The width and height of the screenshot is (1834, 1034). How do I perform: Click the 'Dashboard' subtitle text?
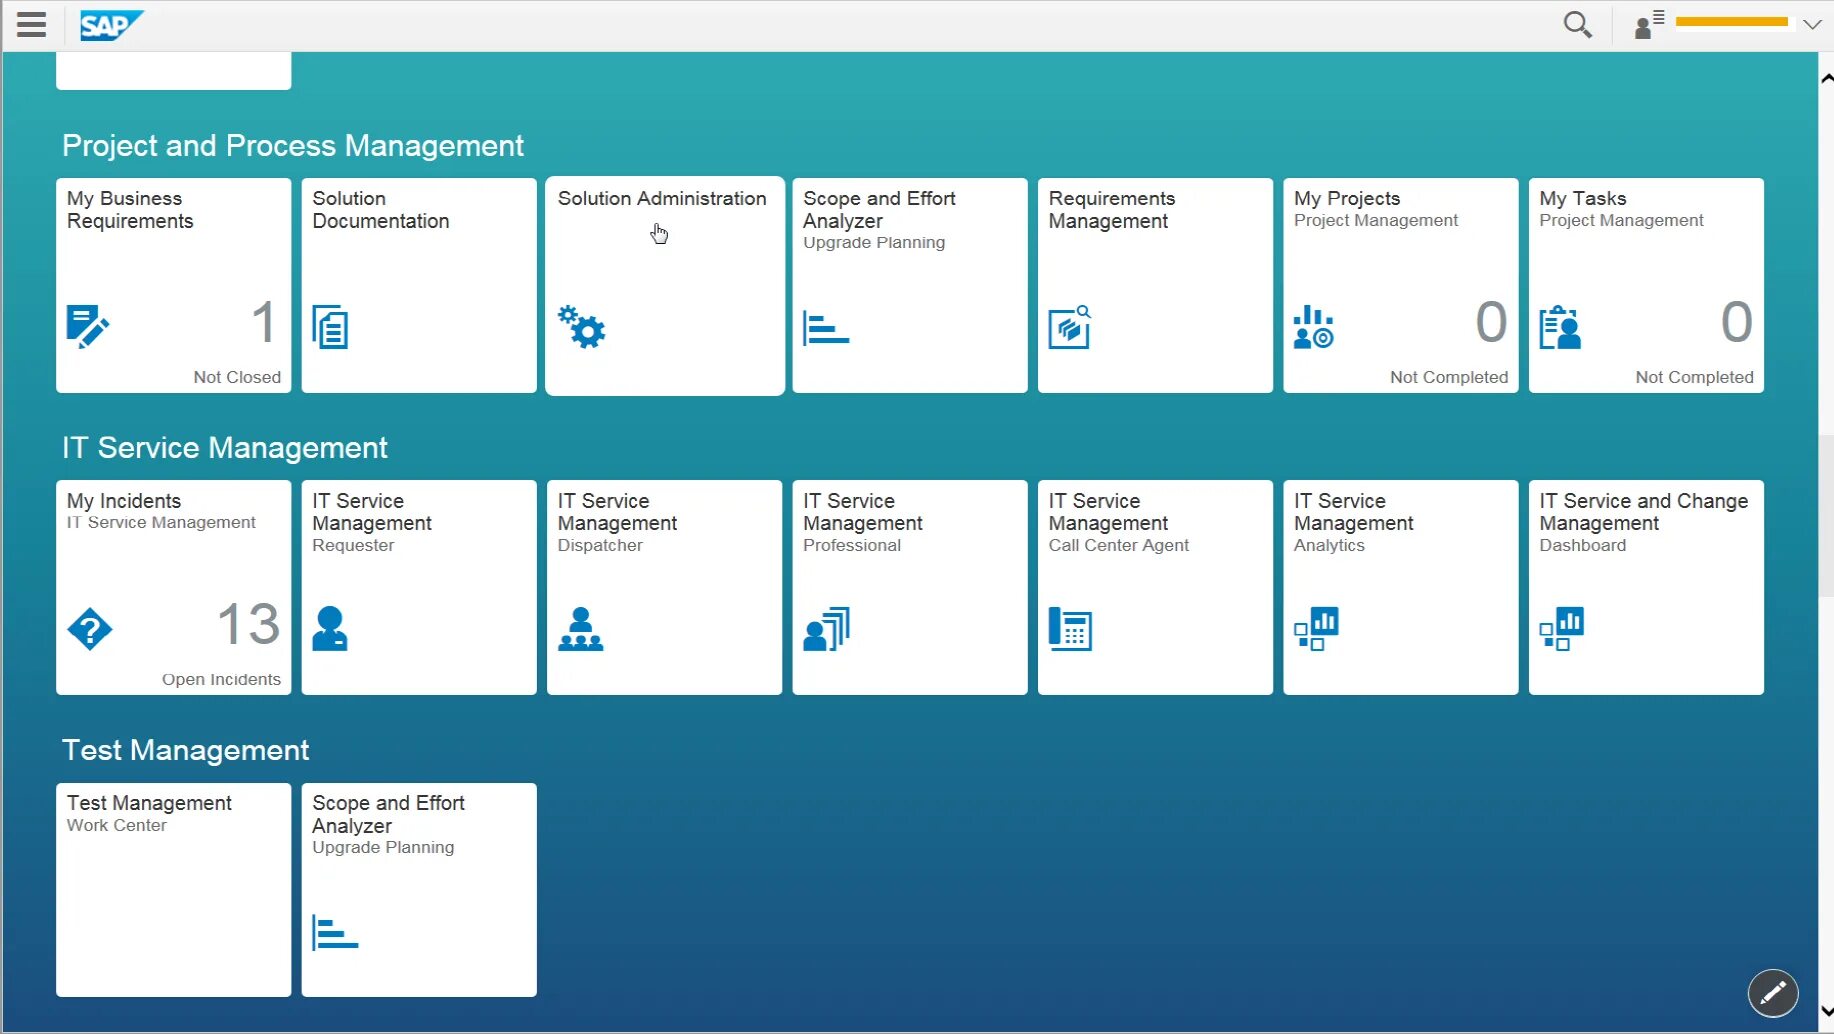tap(1583, 545)
